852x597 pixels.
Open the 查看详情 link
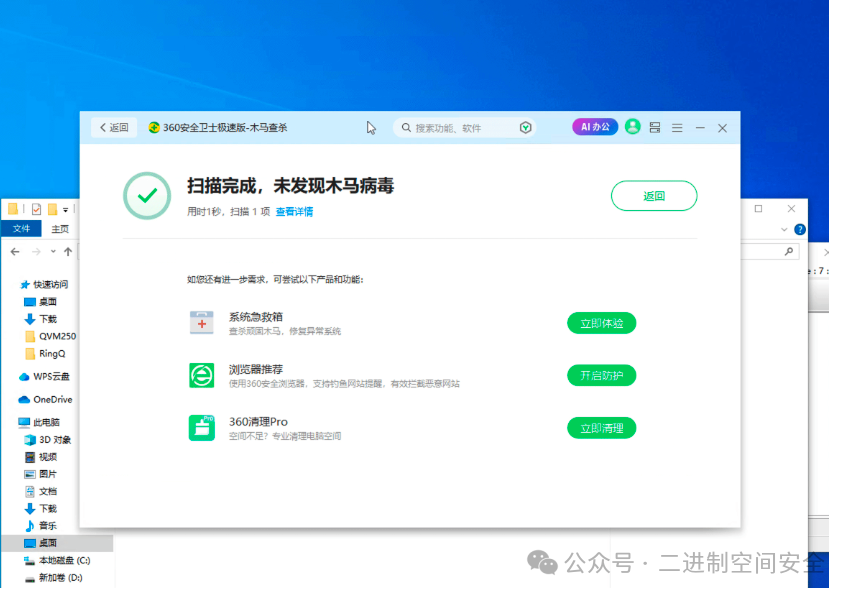295,211
